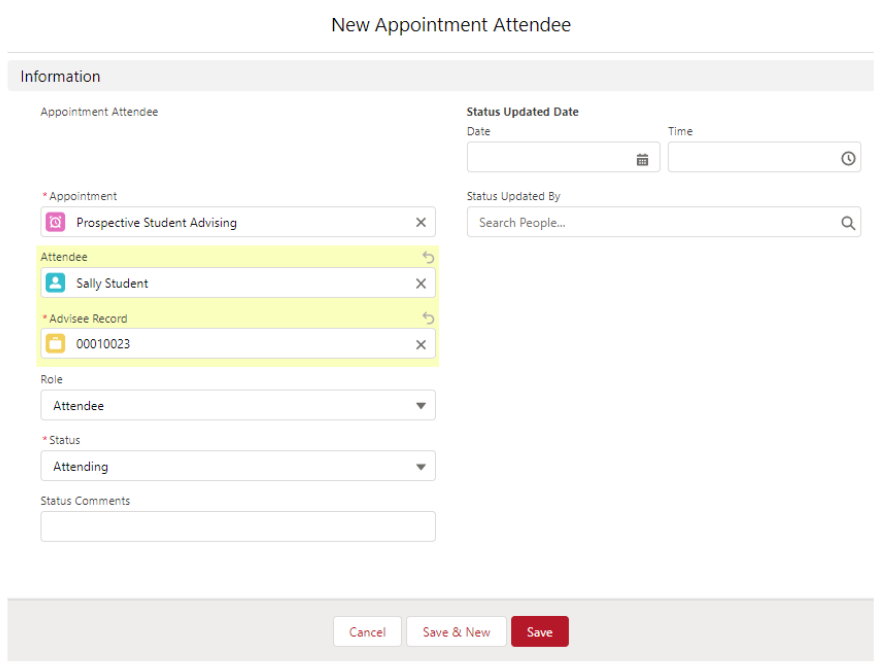
Task: Open the Status dropdown showing Attending
Action: tap(238, 466)
